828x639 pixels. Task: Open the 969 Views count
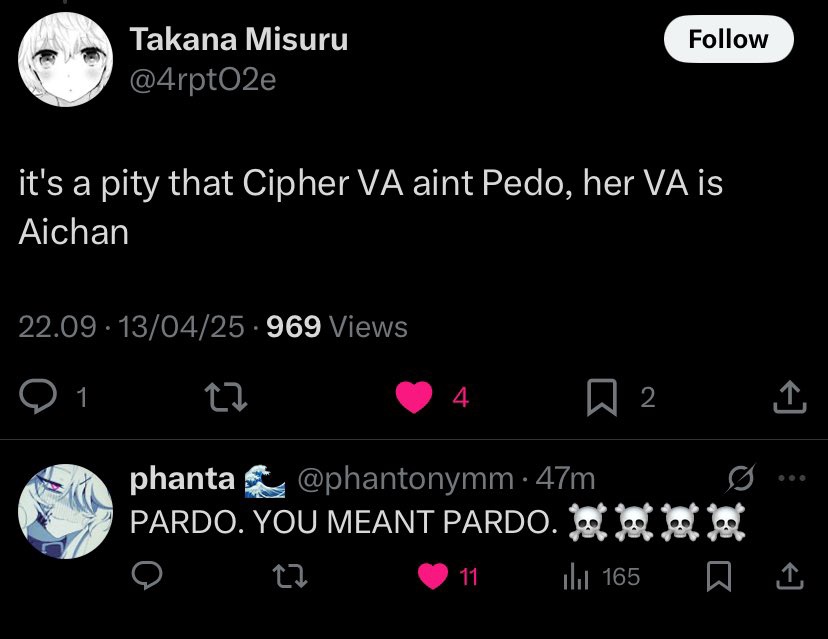(x=338, y=327)
